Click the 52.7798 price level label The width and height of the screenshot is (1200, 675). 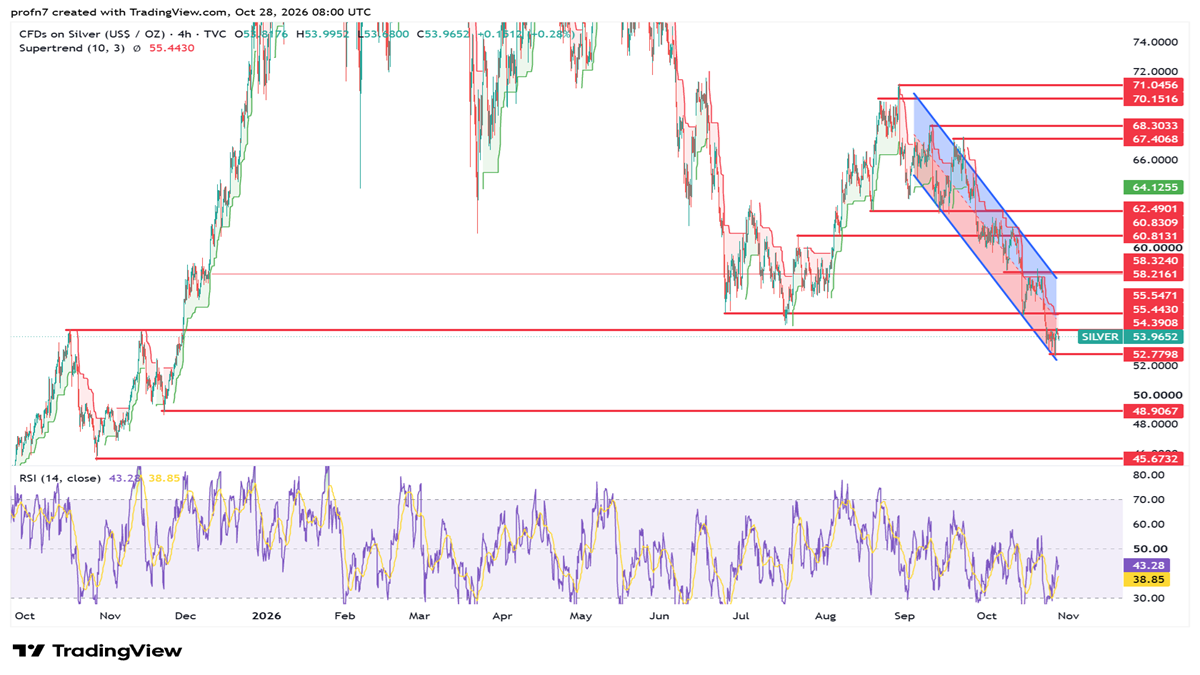pos(1156,355)
